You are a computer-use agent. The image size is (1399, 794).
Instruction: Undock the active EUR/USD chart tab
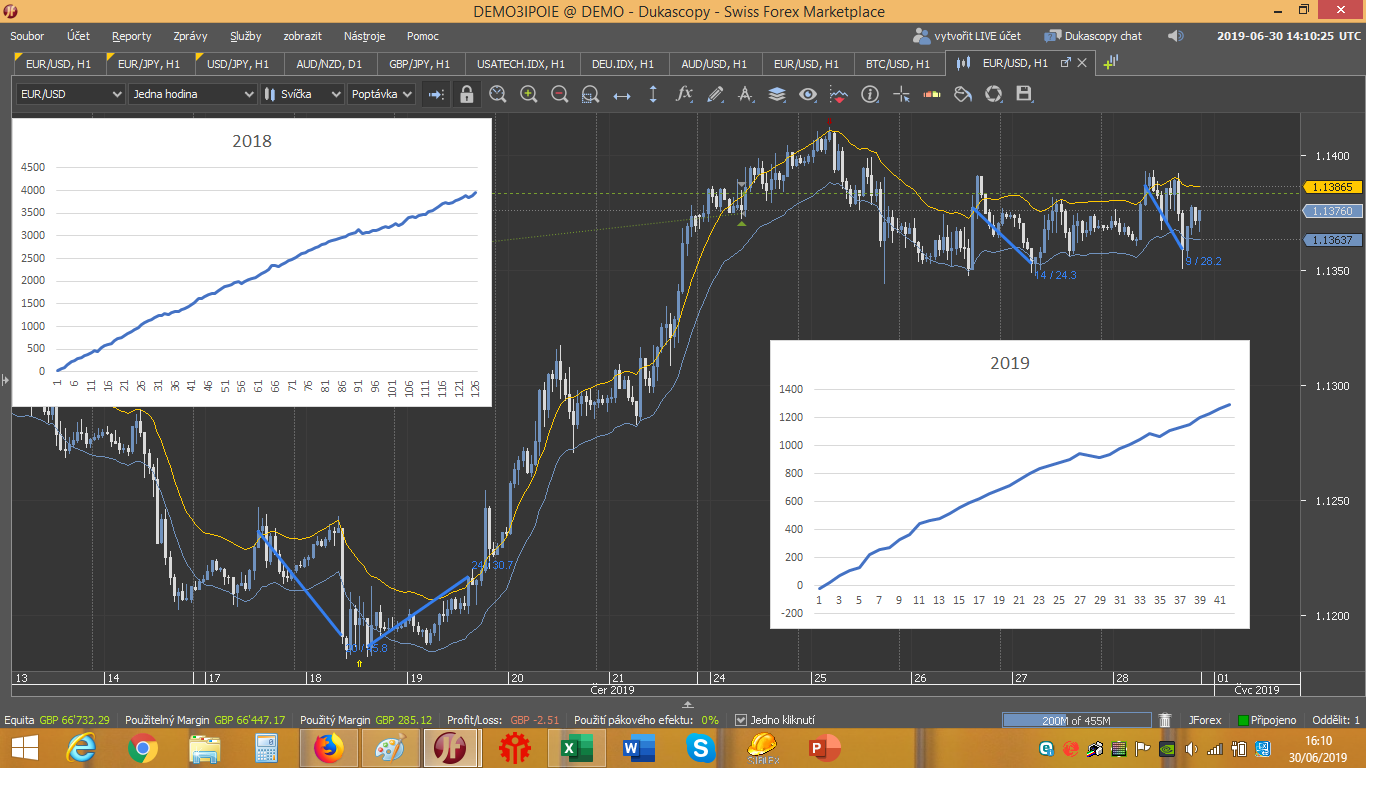[1065, 62]
